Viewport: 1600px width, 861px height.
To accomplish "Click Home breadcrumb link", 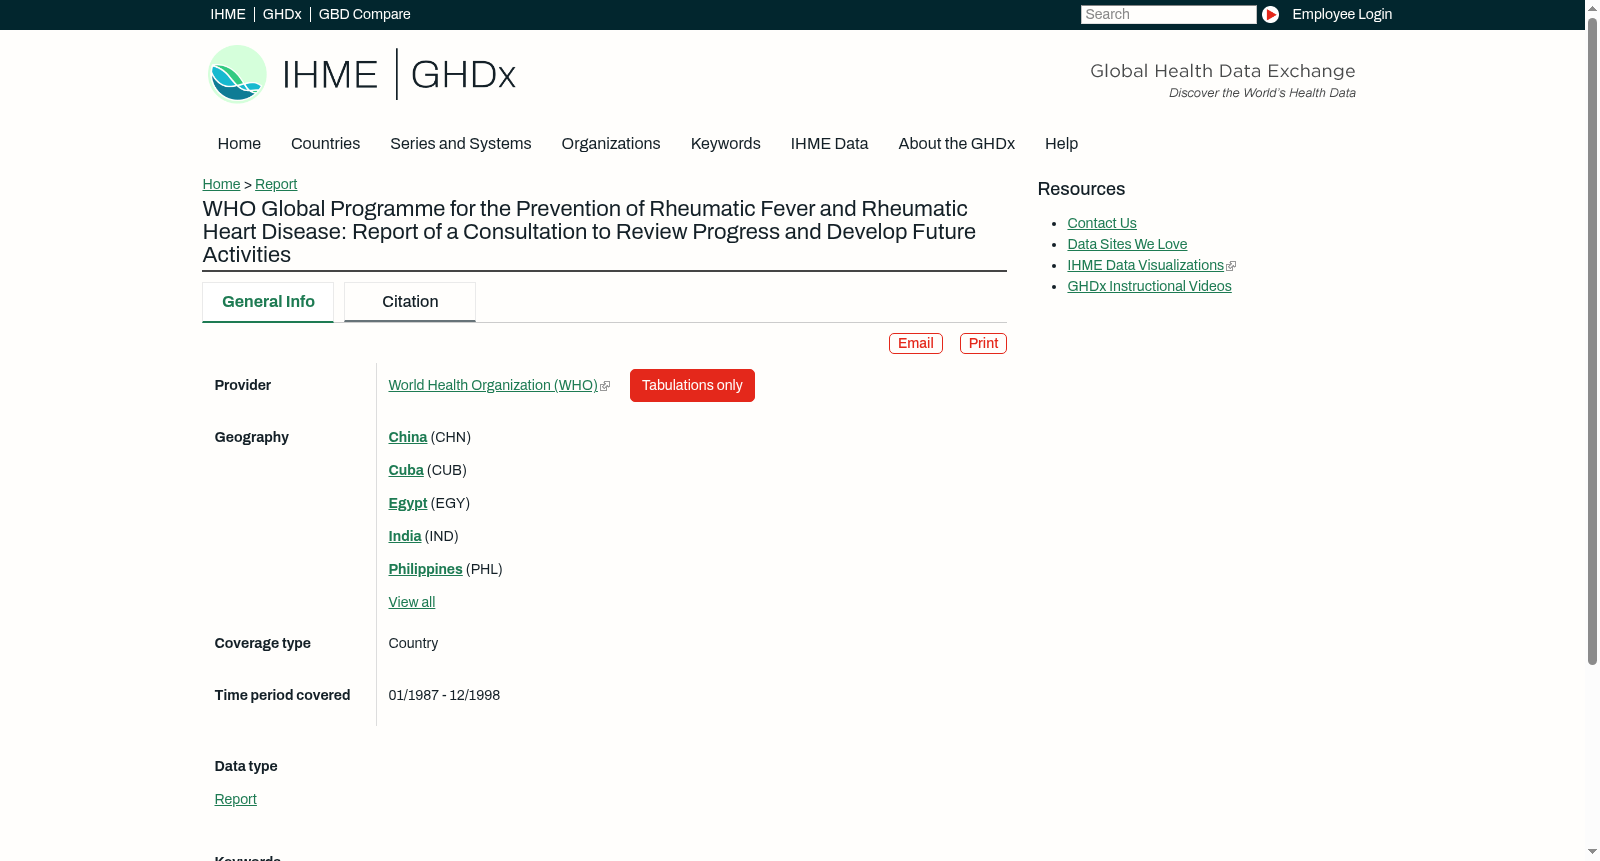I will [x=221, y=184].
